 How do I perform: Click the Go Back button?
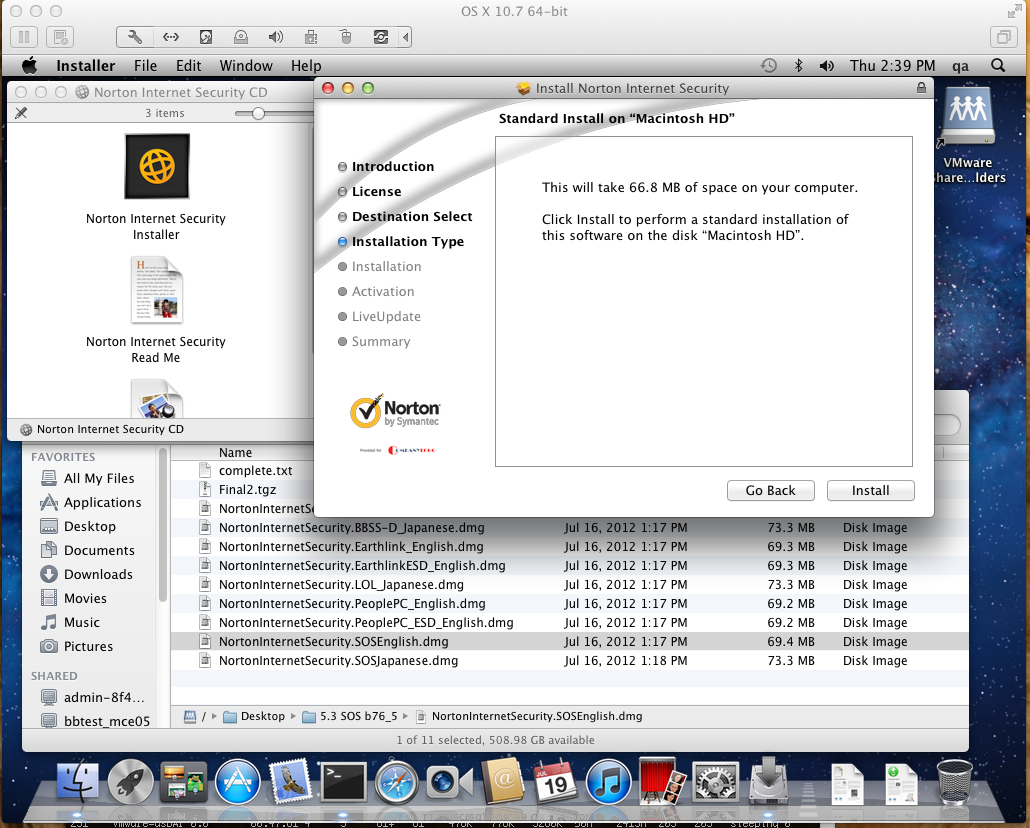click(770, 490)
